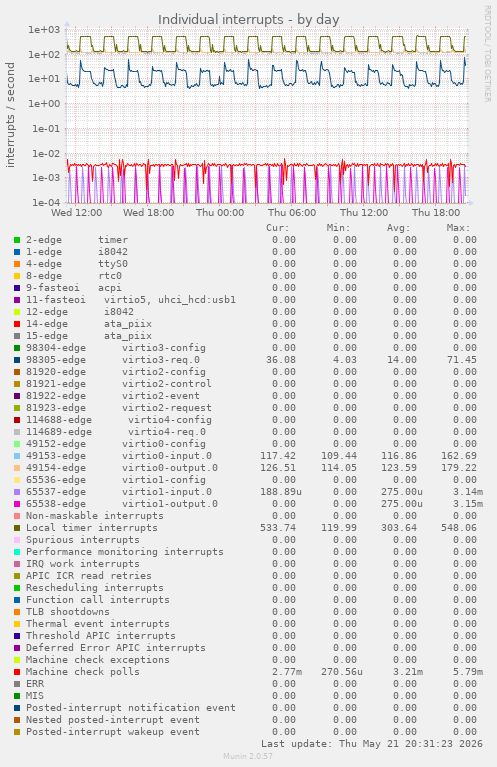497x767 pixels.
Task: Click the purple swatch for virtio1-input.0
Action: [x=17, y=492]
